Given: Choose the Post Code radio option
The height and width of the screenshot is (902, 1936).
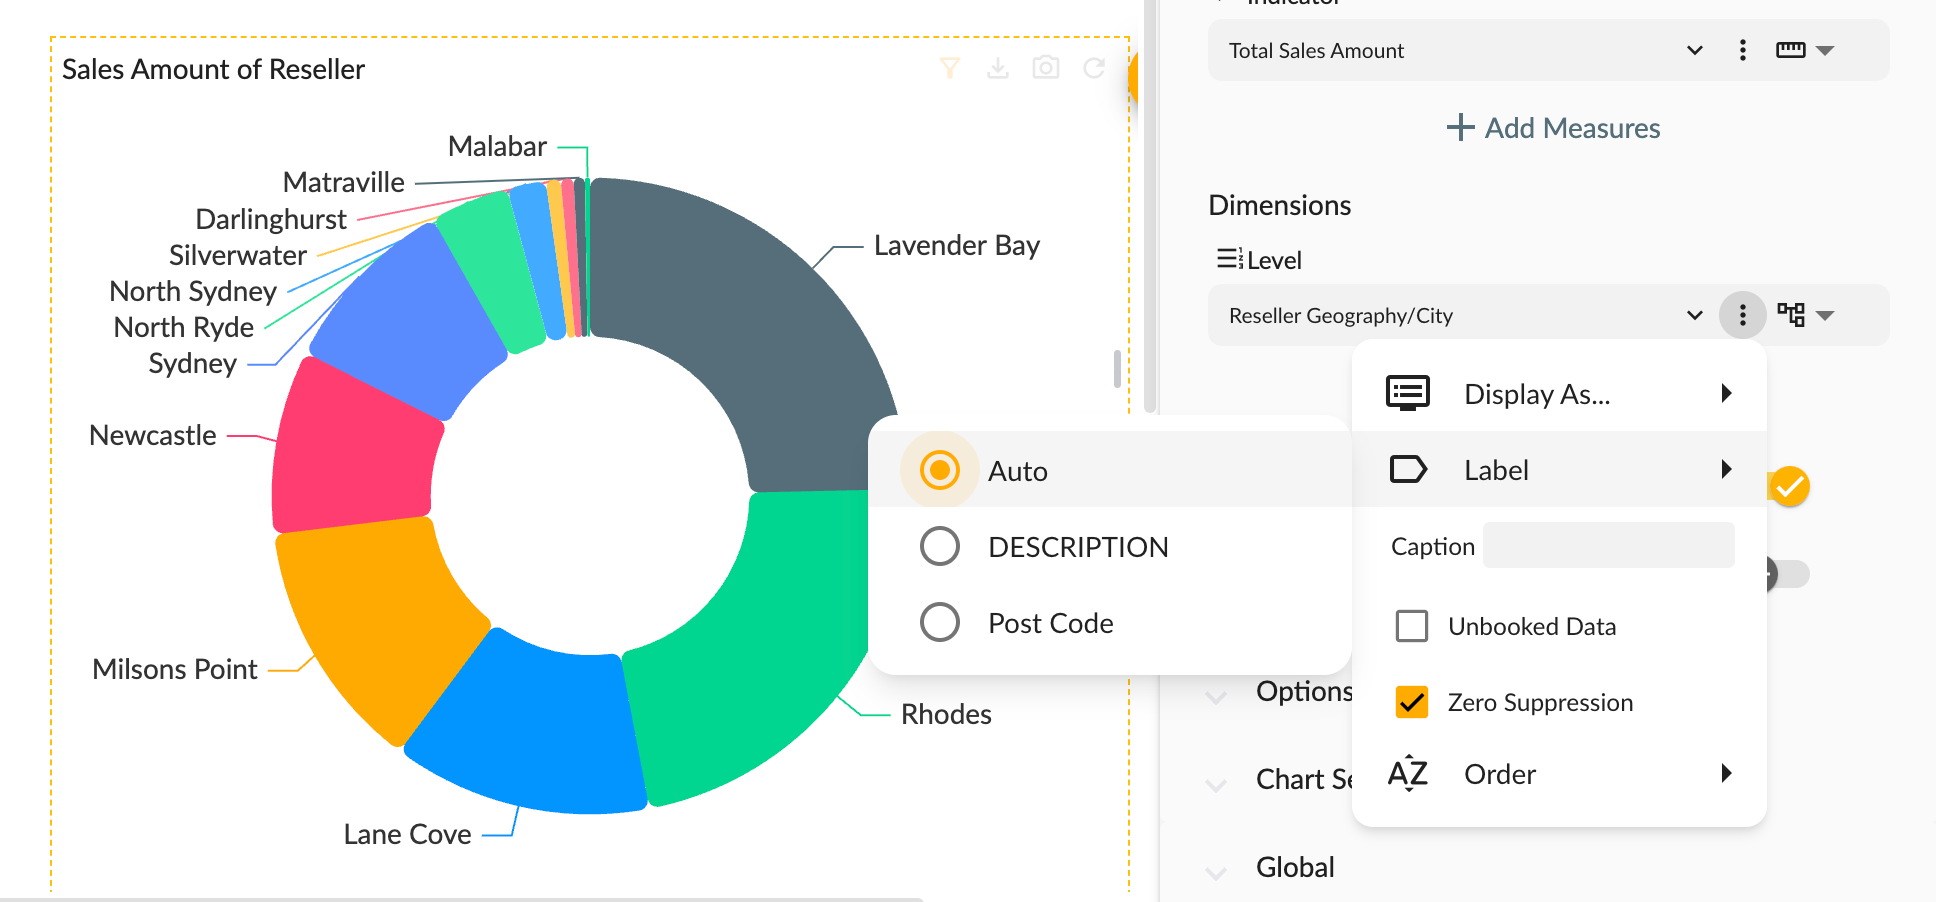Looking at the screenshot, I should [x=940, y=622].
